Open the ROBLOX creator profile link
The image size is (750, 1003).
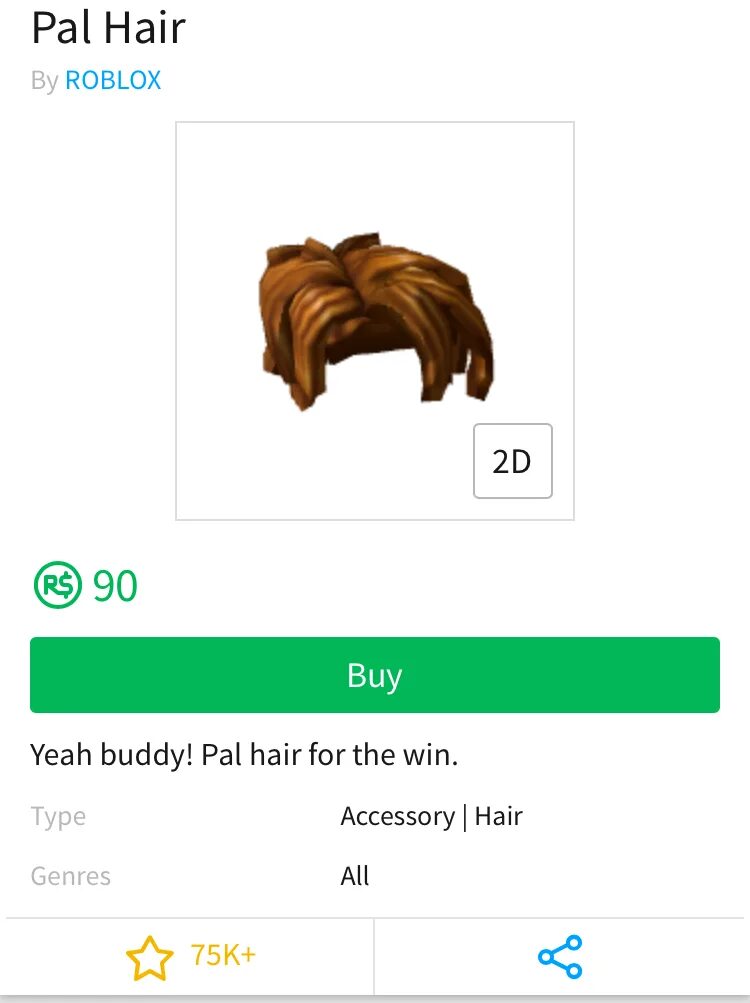pos(113,81)
